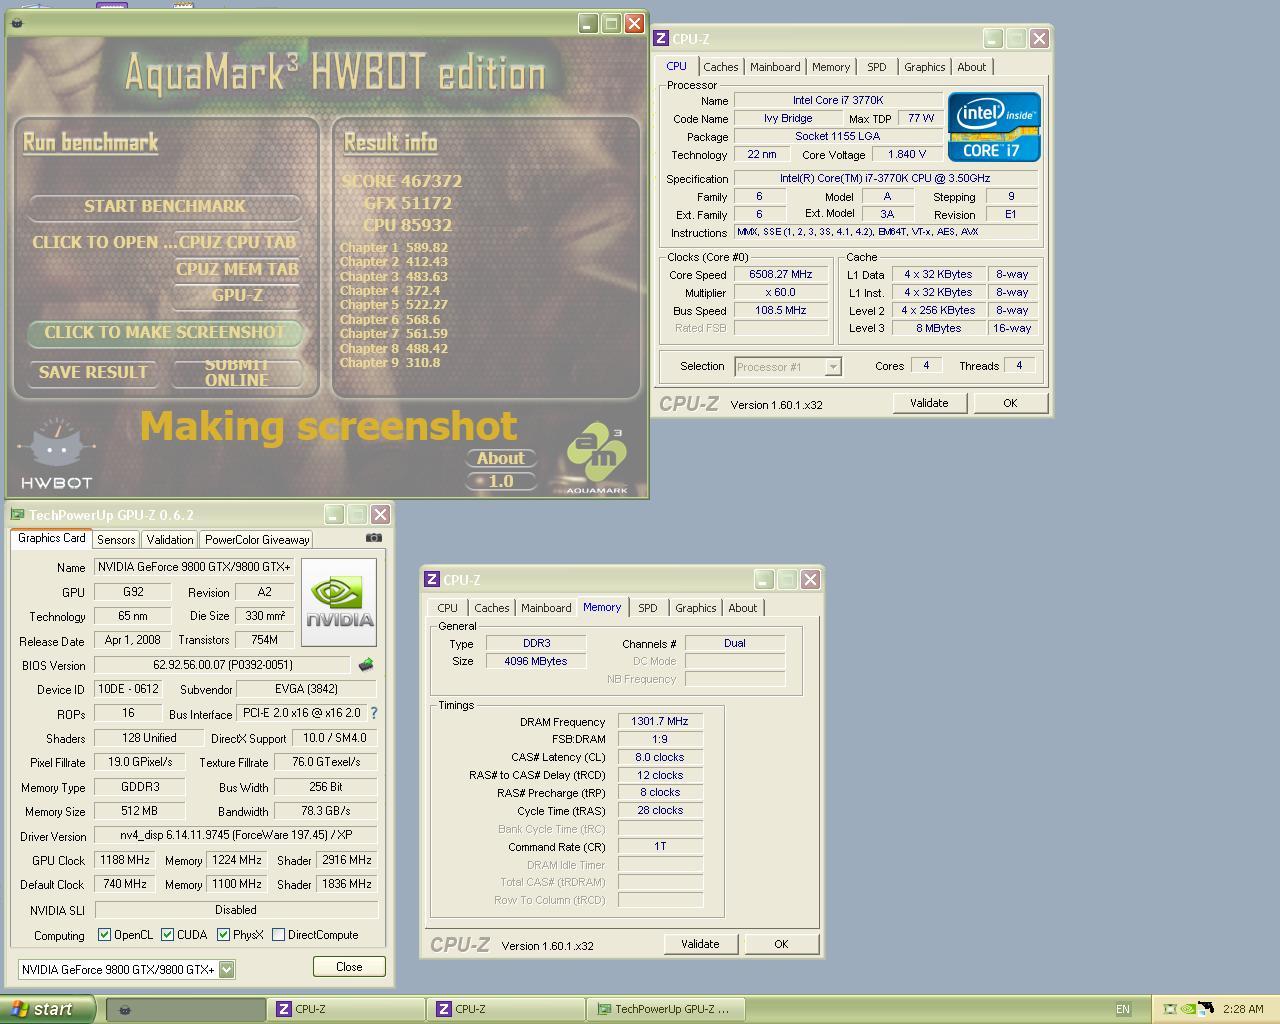
Task: Click the EN language indicator in the tray
Action: [x=1123, y=1009]
